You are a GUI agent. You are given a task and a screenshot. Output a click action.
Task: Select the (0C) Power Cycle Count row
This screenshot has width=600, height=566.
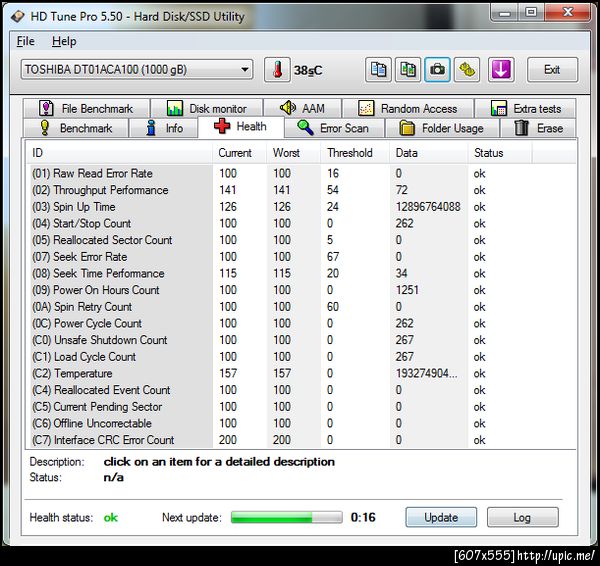[300, 323]
